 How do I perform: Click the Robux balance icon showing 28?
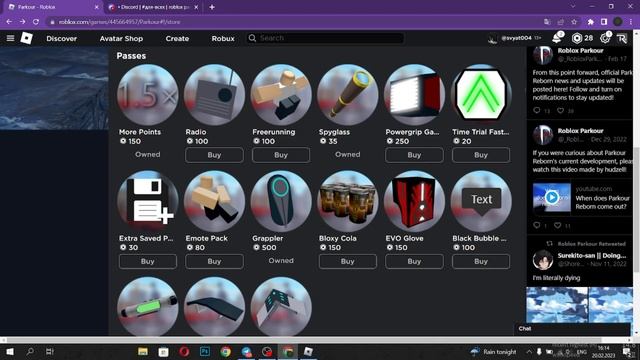tap(577, 38)
